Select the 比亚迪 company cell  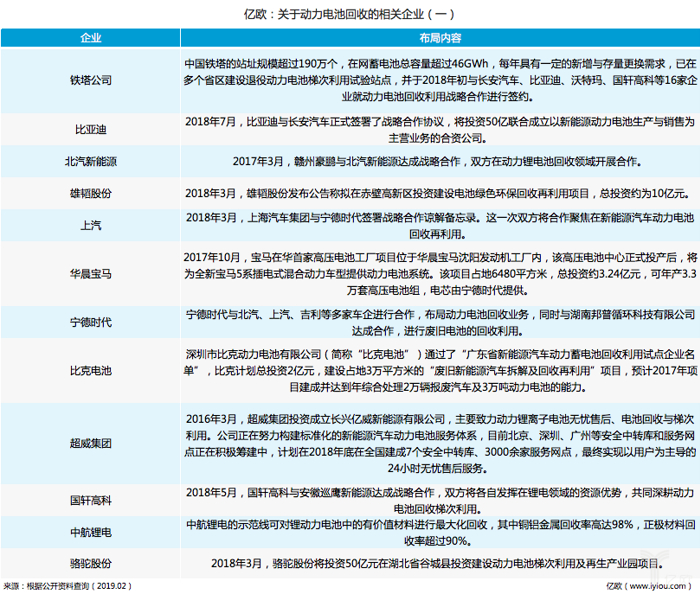click(91, 129)
